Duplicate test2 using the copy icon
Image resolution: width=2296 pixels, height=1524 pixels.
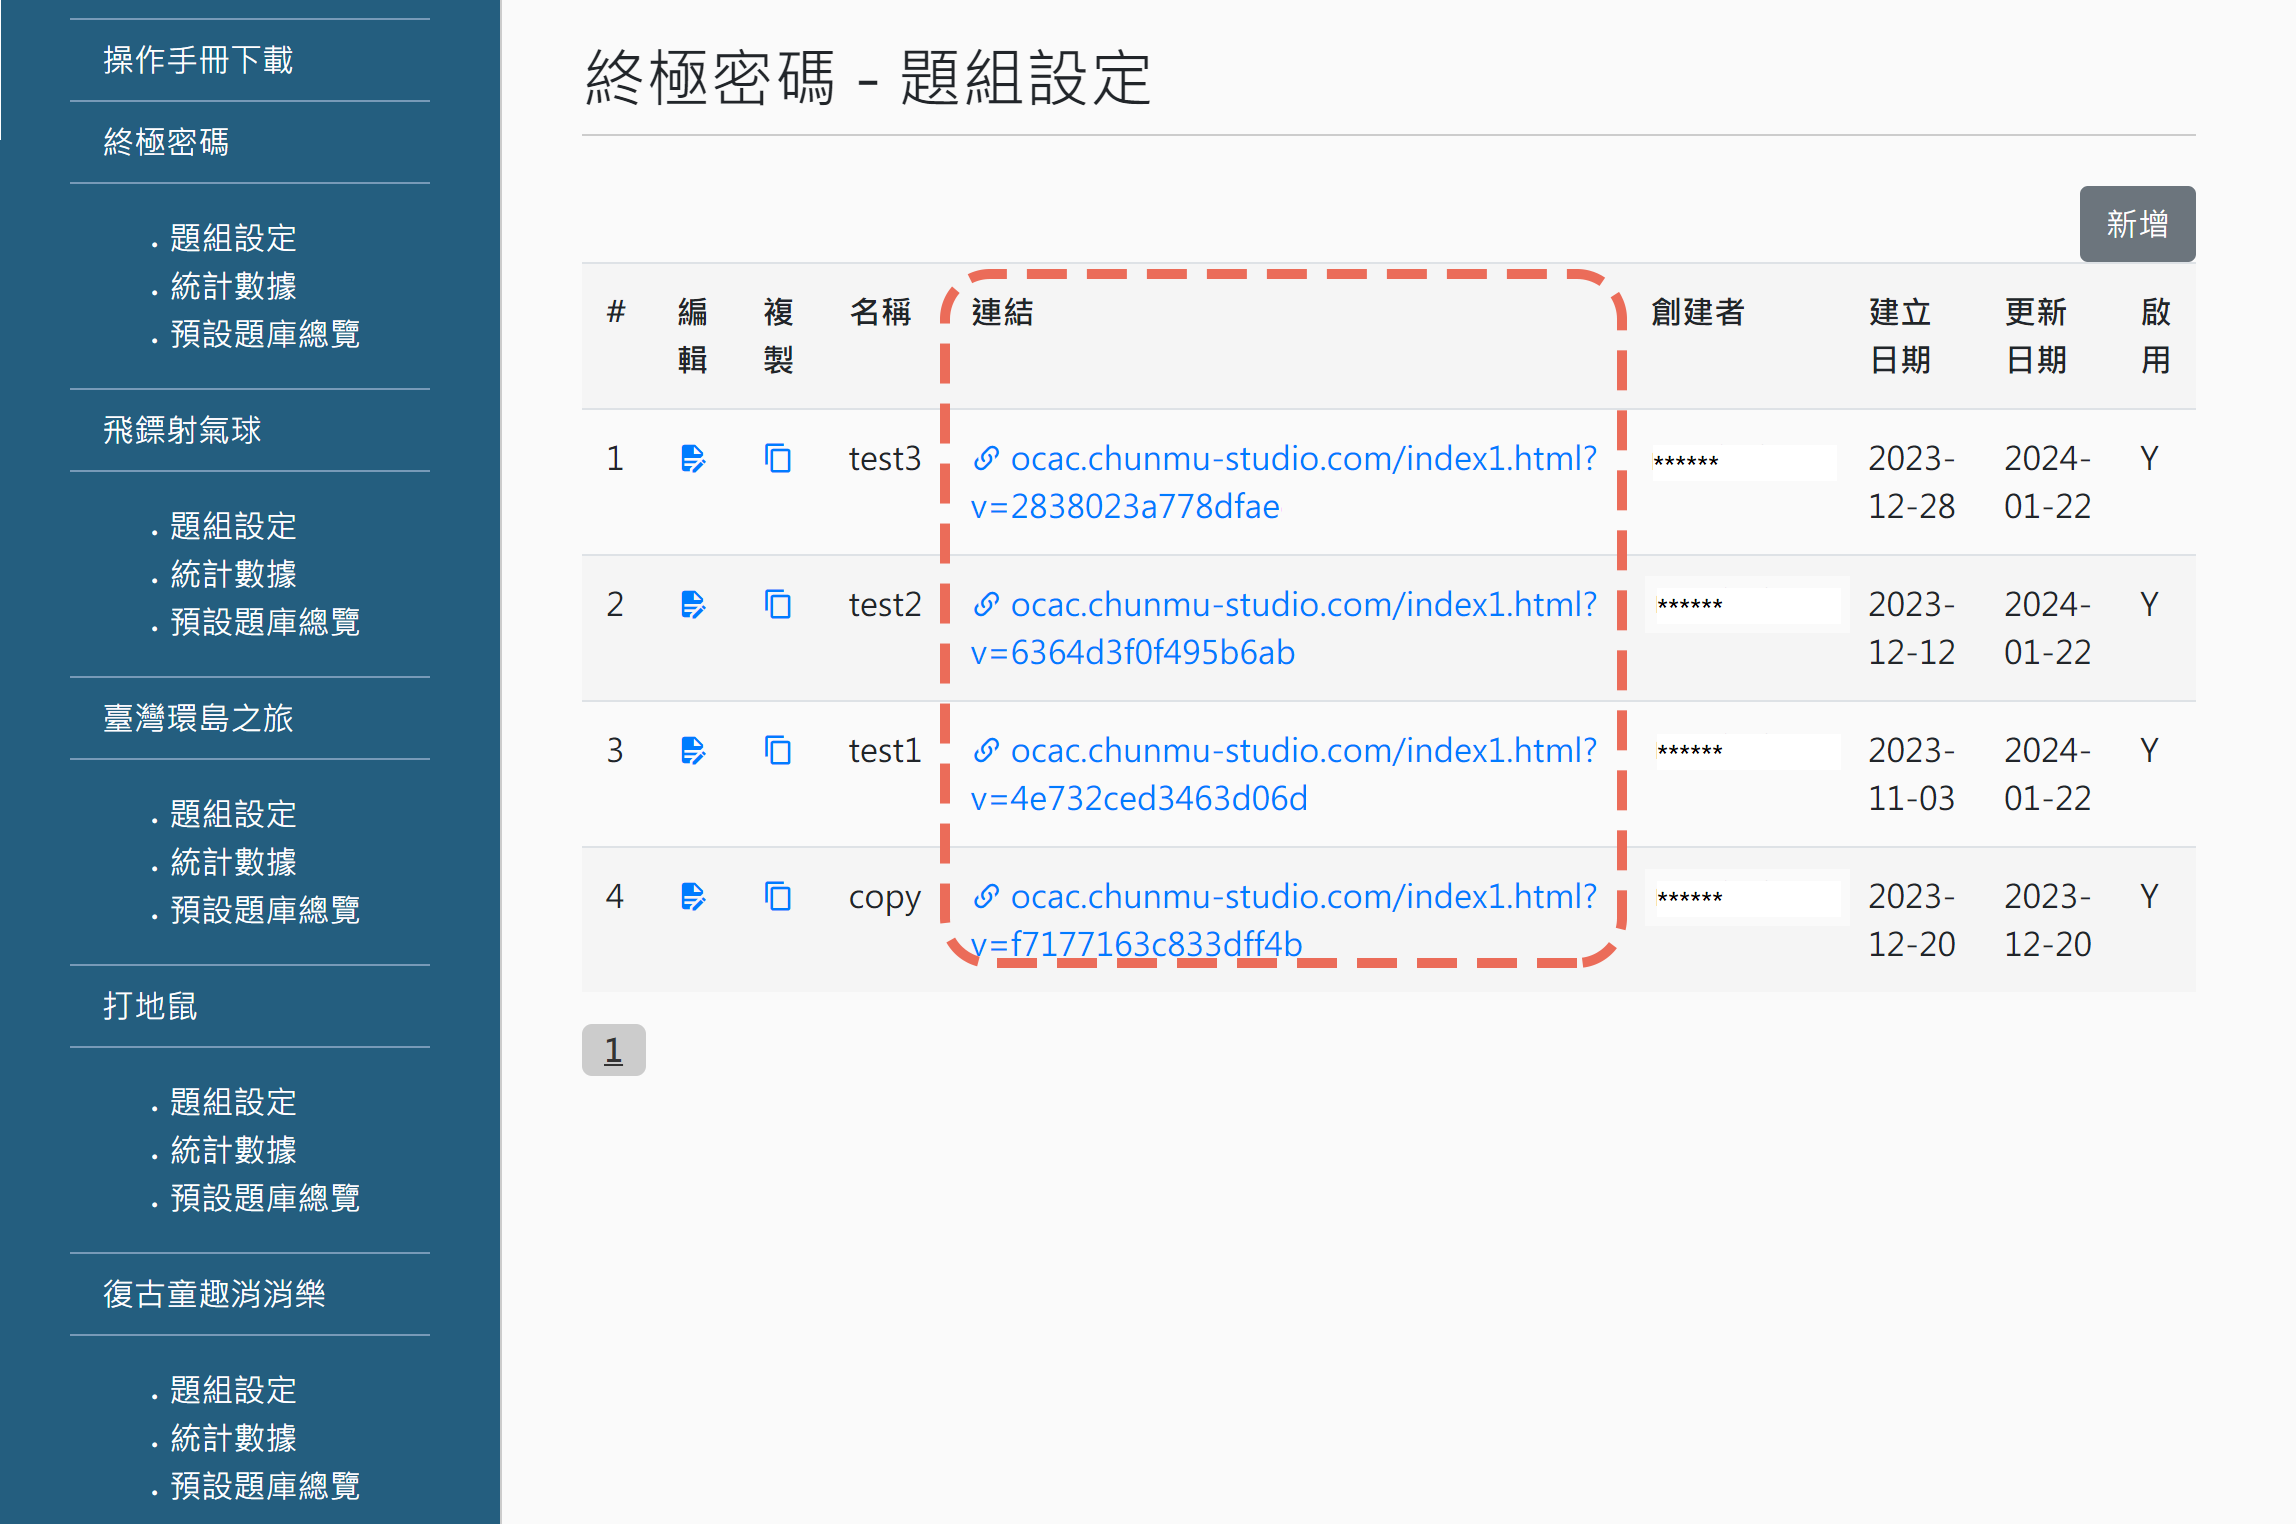[777, 604]
